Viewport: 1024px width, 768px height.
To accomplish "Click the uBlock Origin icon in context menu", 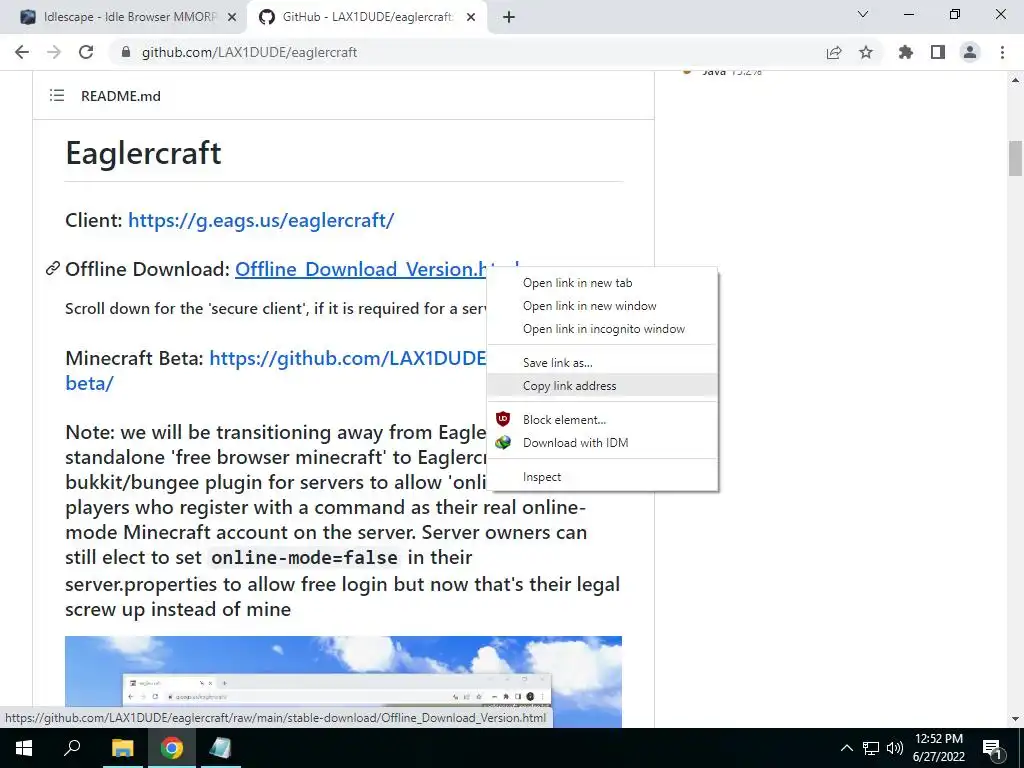I will [502, 419].
